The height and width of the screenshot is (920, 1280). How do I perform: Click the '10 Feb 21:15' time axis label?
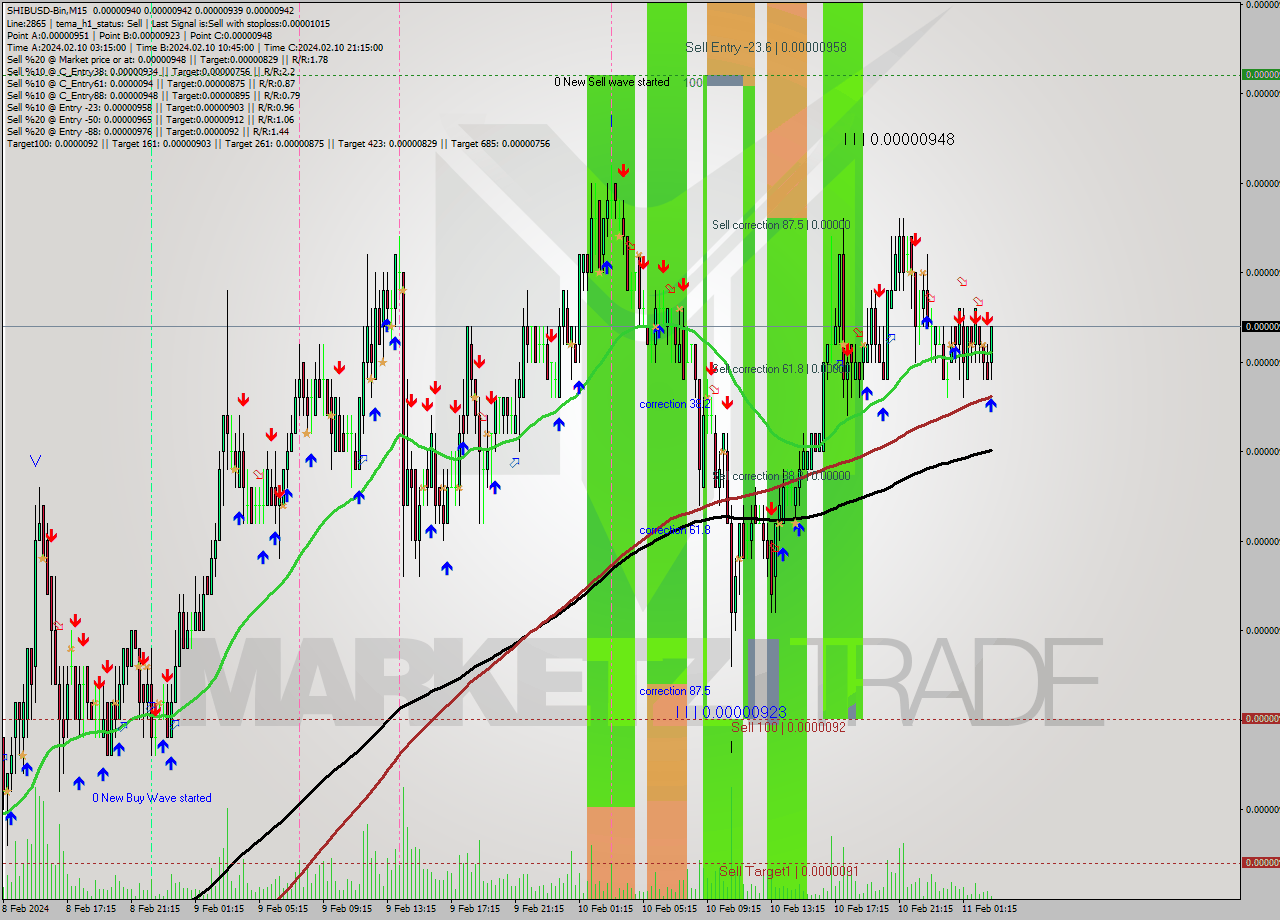(x=926, y=909)
